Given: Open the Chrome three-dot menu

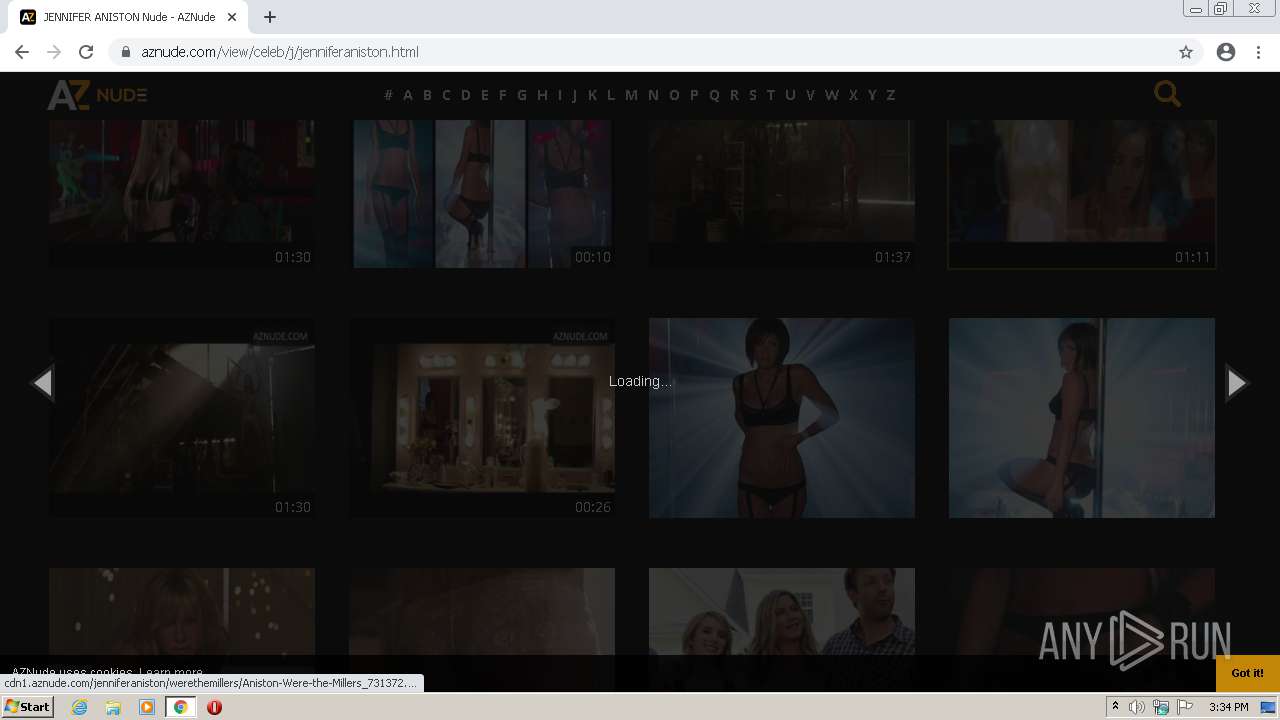Looking at the screenshot, I should click(1259, 52).
